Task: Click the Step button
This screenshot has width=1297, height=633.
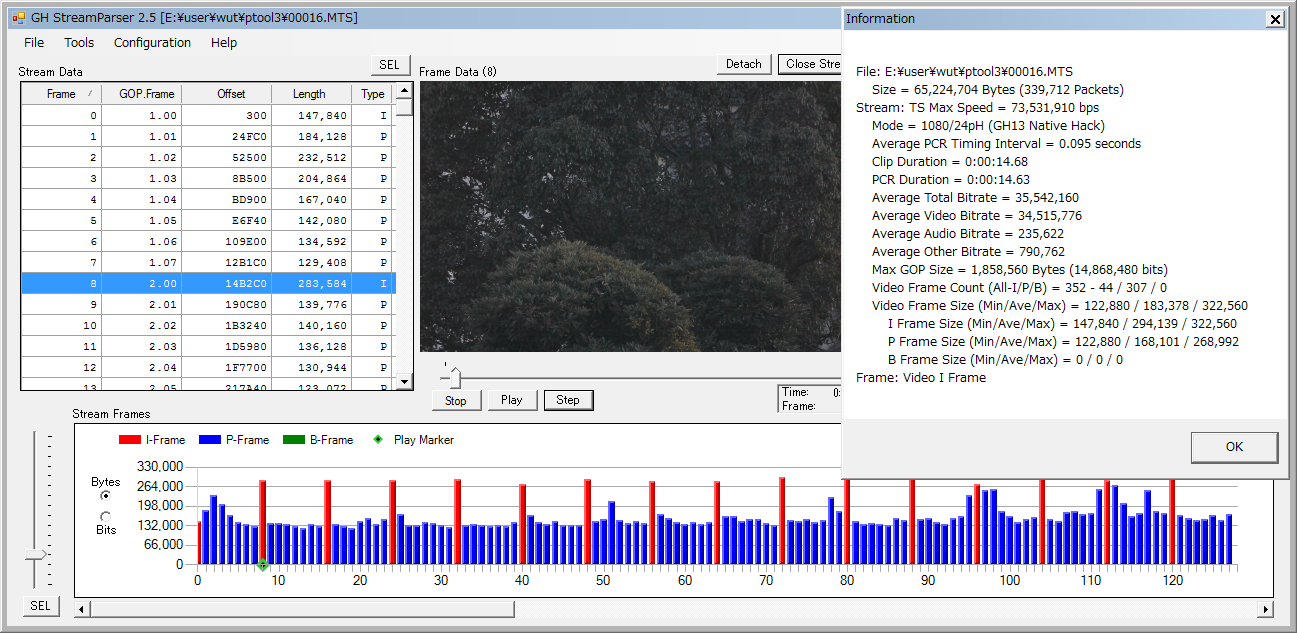Action: [568, 400]
